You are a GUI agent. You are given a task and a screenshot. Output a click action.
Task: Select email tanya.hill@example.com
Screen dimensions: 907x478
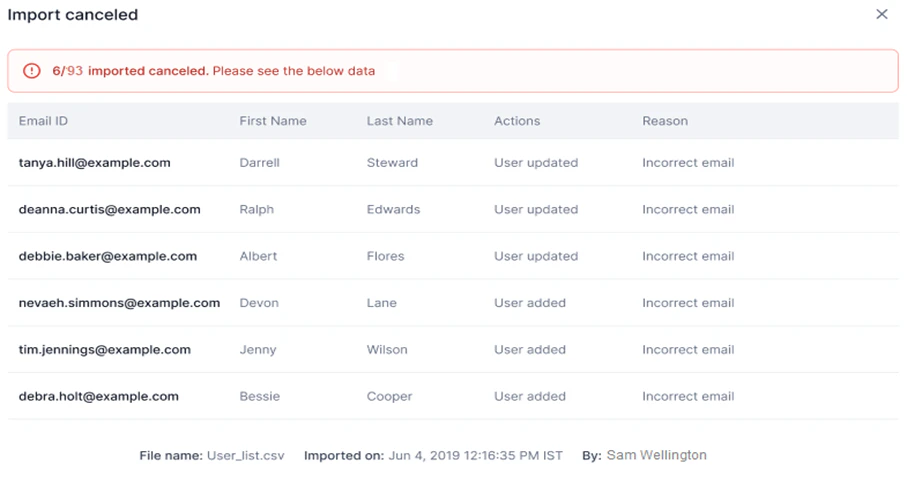pyautogui.click(x=95, y=163)
